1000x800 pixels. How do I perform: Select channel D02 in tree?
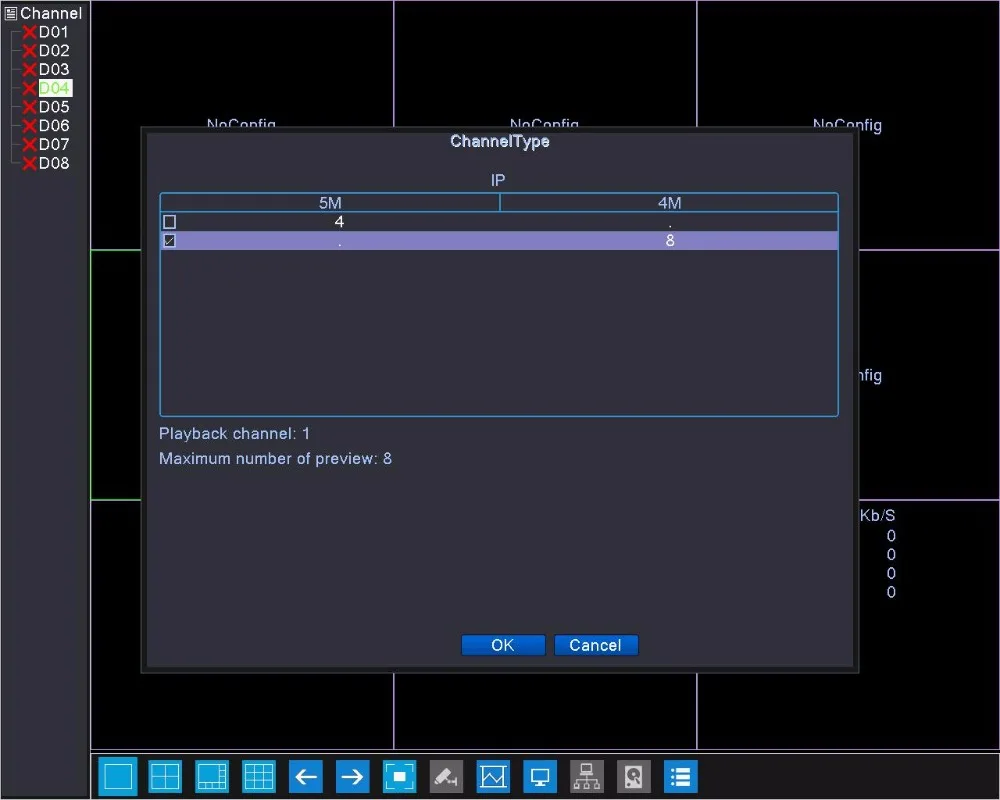click(54, 50)
